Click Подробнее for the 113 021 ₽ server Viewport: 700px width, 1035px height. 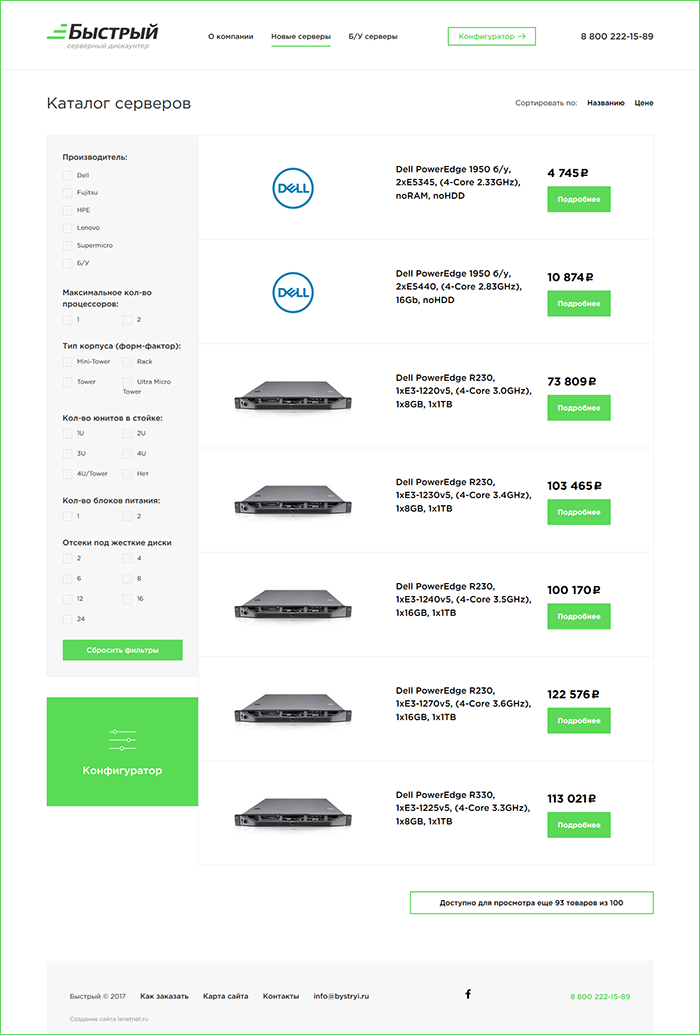tap(579, 825)
